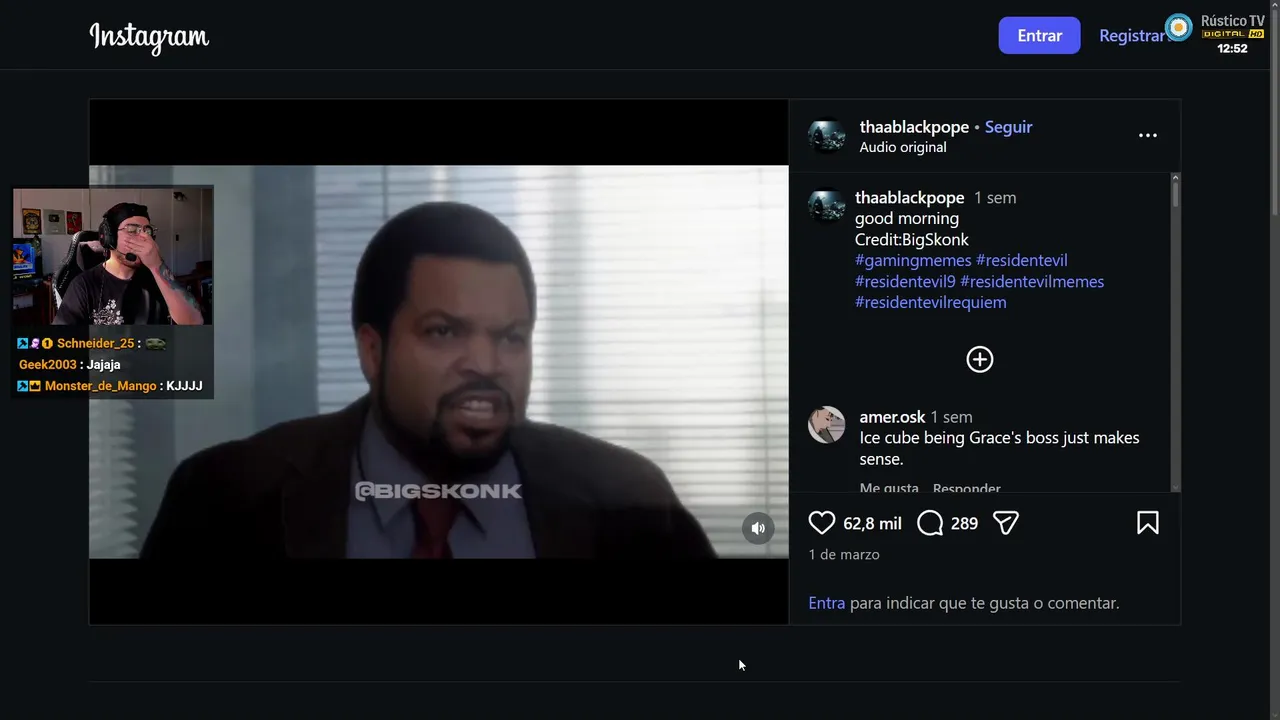Image resolution: width=1280 pixels, height=720 pixels.
Task: Open comments via the speech bubble icon
Action: pos(930,523)
